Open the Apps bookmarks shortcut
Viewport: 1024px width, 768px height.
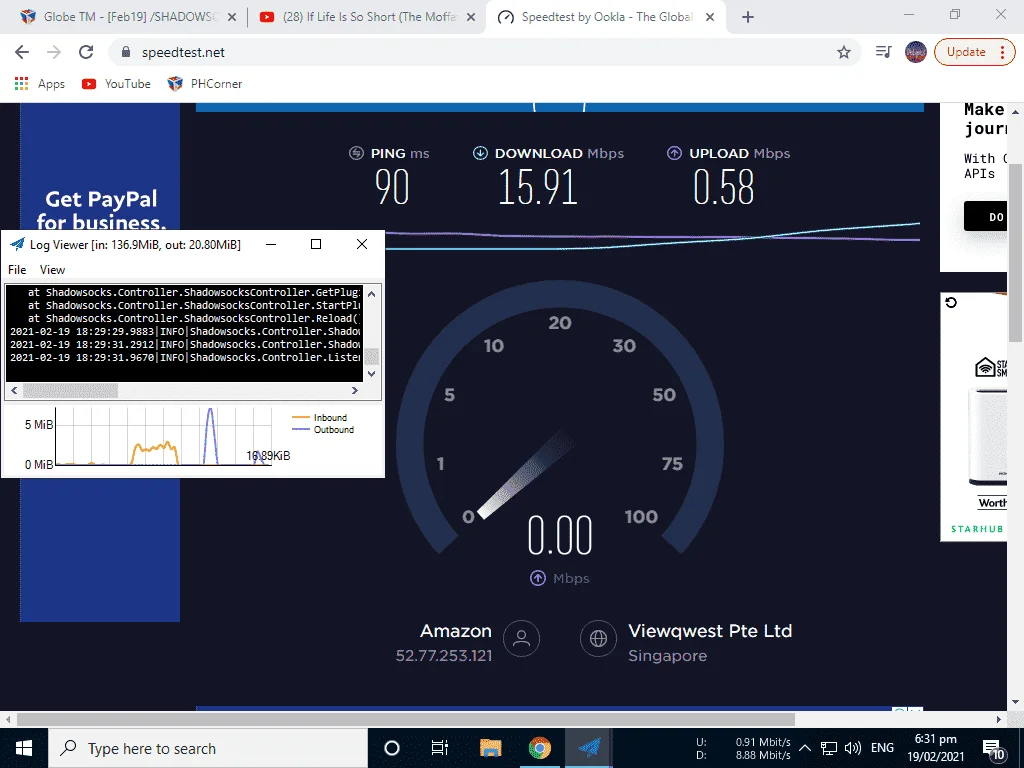[x=40, y=84]
